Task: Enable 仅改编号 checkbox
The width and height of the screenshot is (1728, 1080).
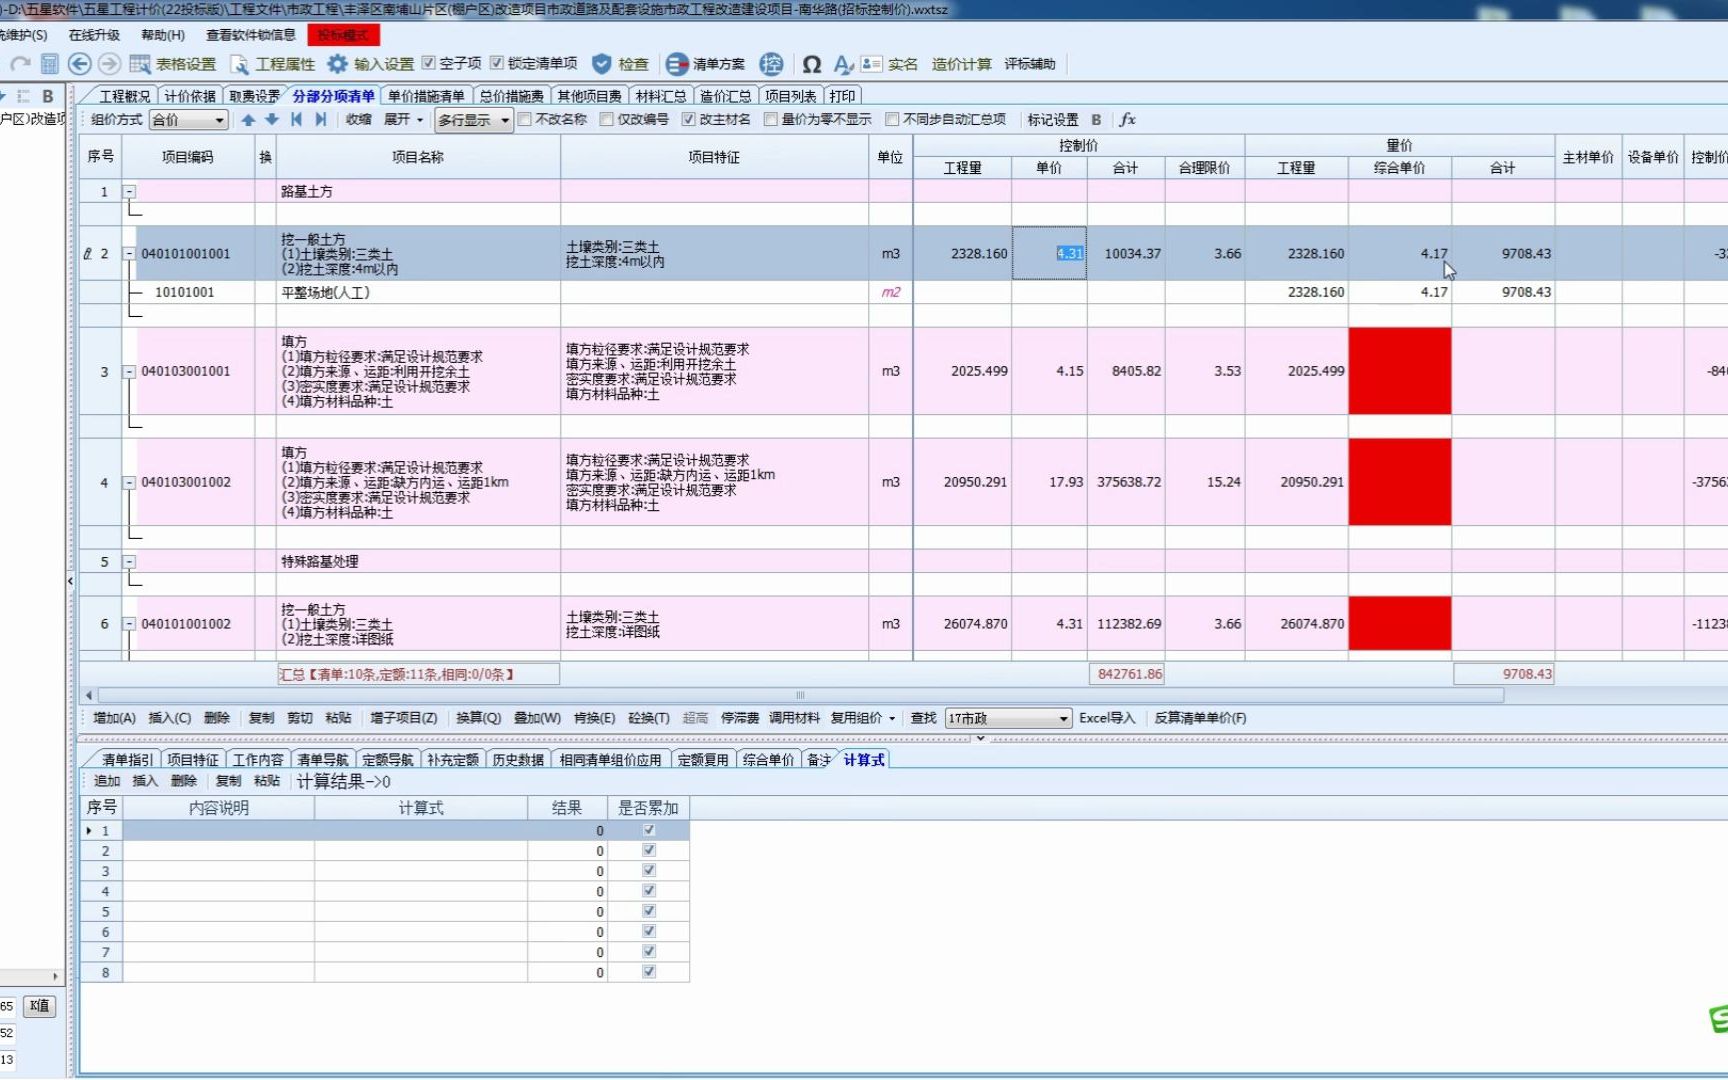Action: point(606,119)
